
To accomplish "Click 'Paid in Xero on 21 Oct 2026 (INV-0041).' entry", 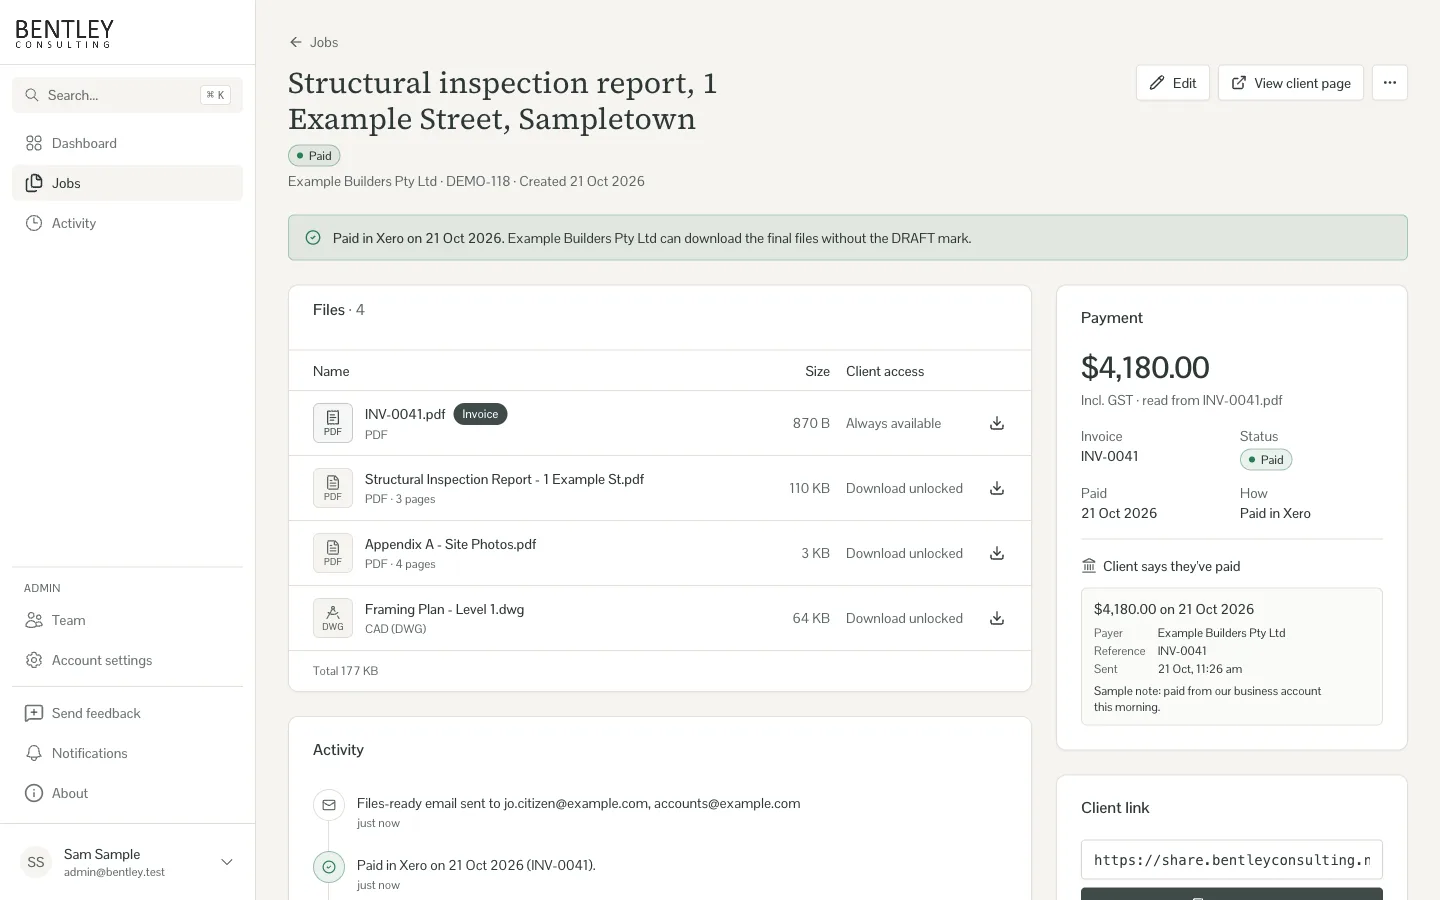I will coord(476,865).
